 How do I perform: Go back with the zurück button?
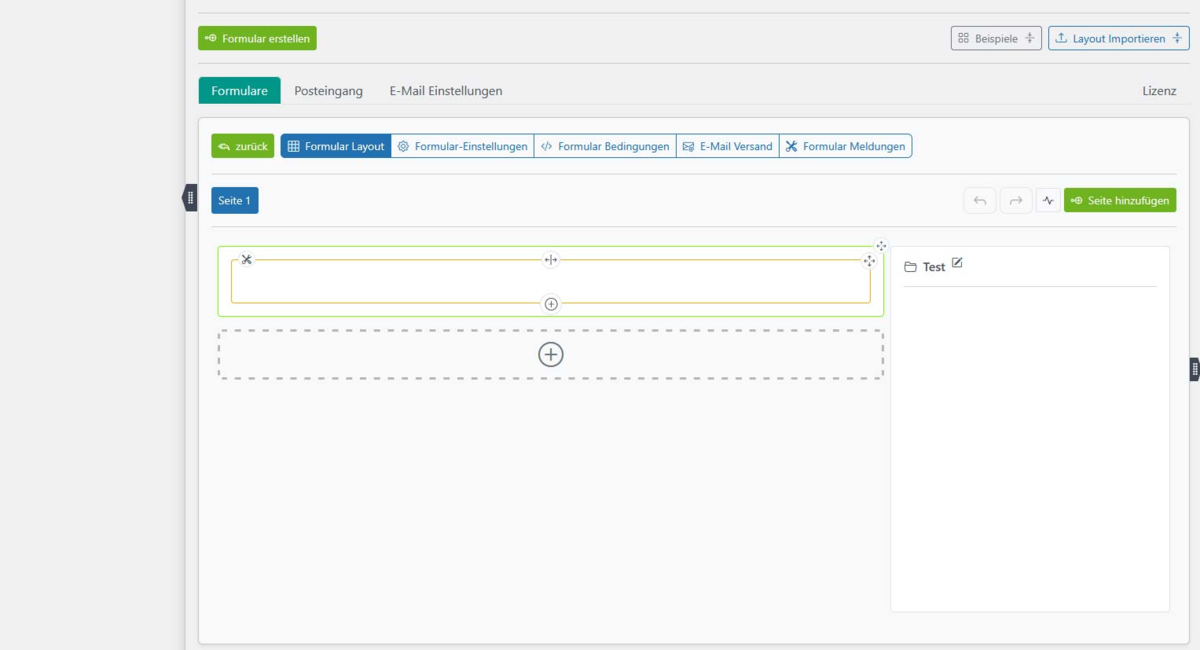(242, 146)
